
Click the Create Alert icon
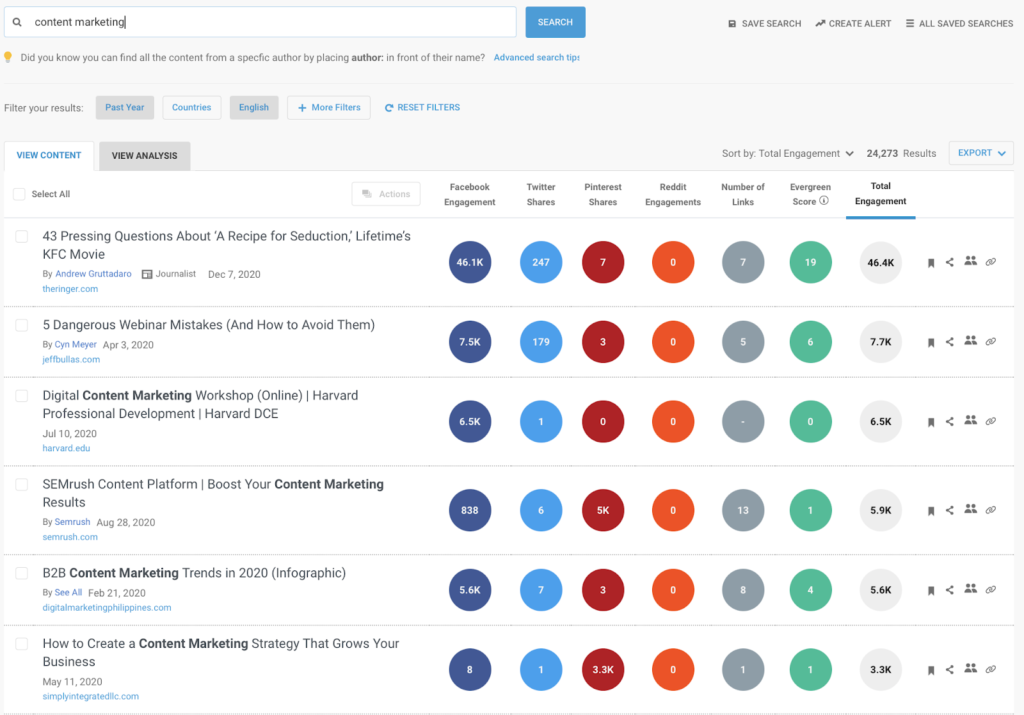click(x=822, y=22)
